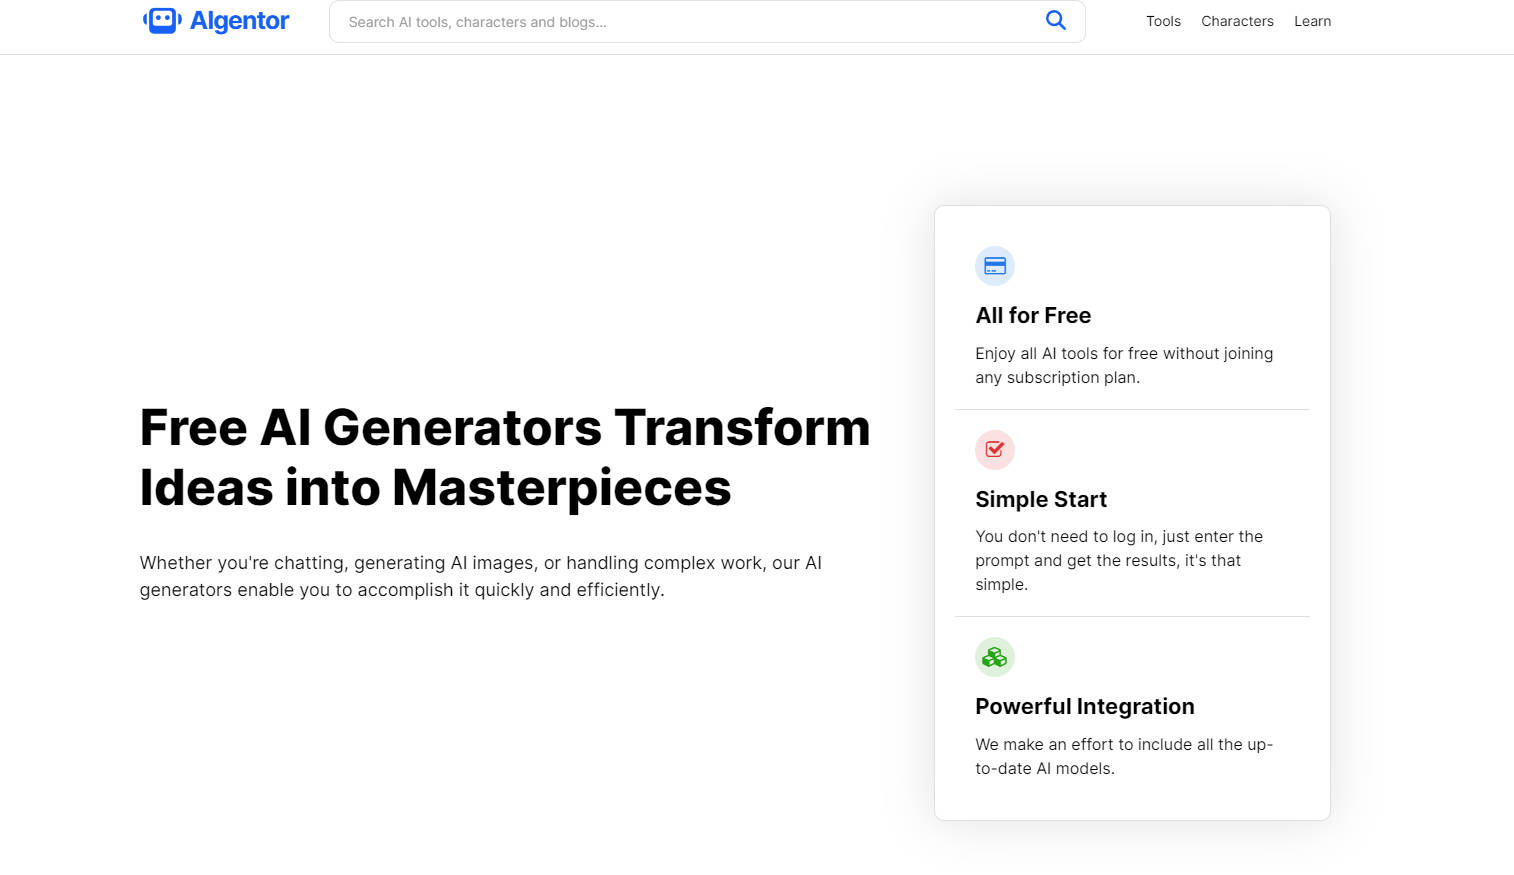Image resolution: width=1514 pixels, height=875 pixels.
Task: Click divider line above Powerful Integration section
Action: pos(1132,617)
